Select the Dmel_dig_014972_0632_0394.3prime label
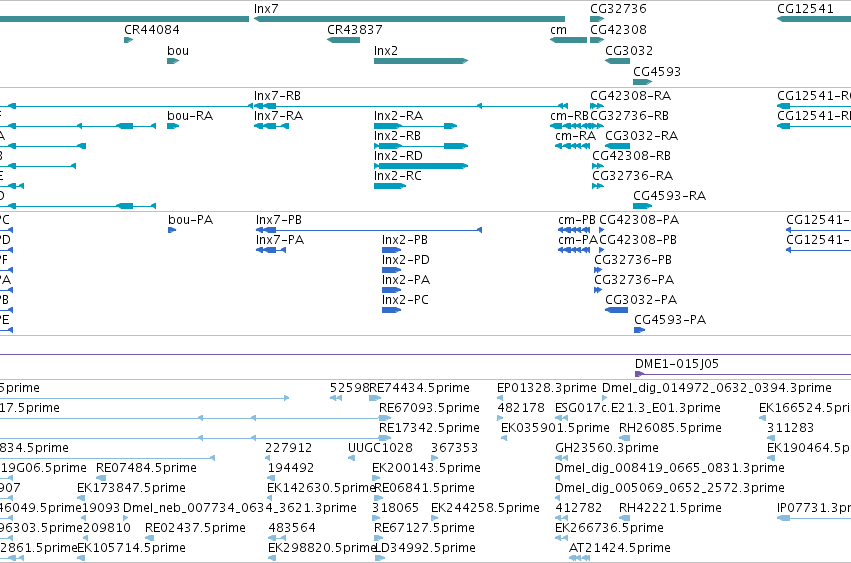 pos(716,388)
